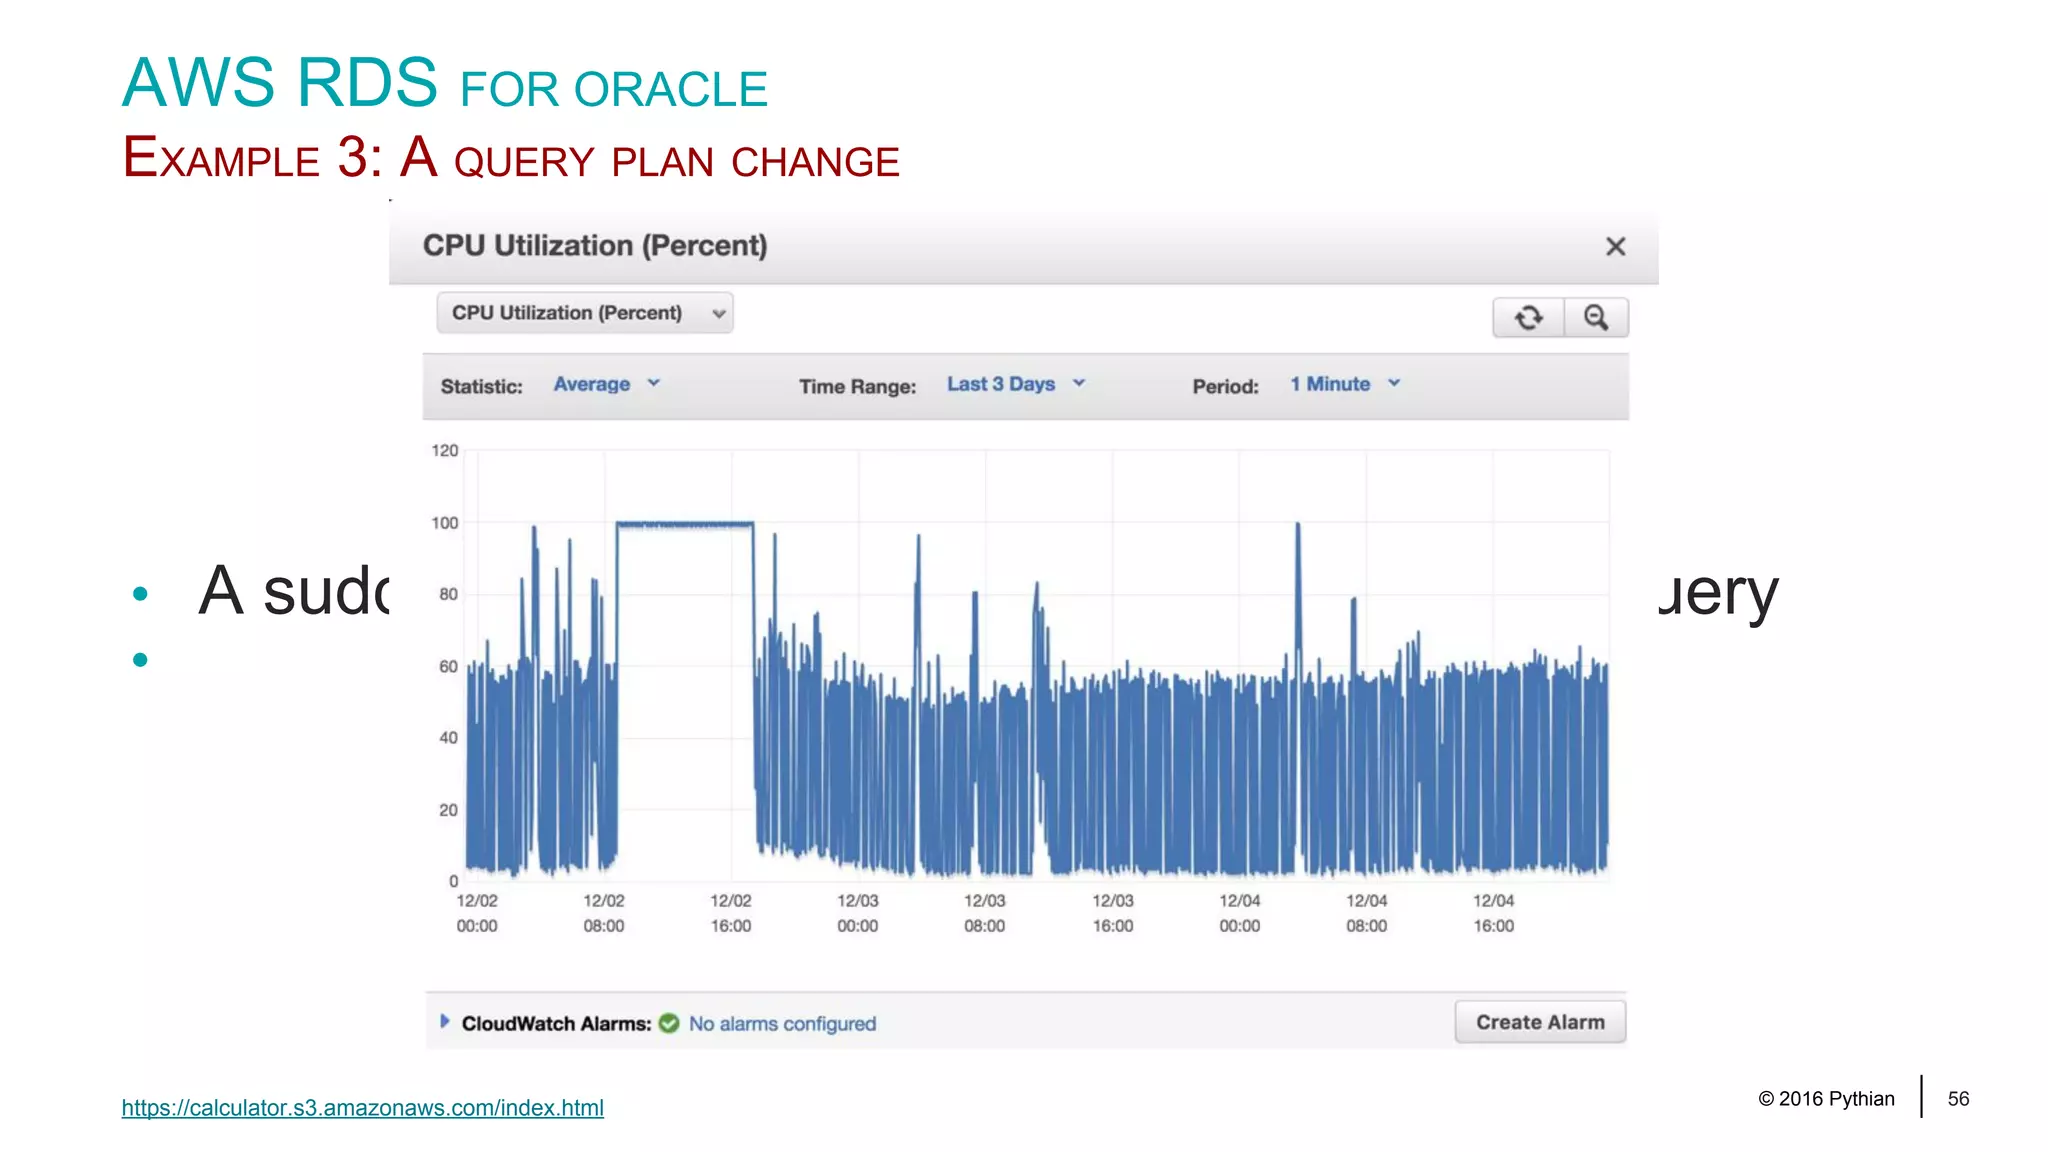Click the Time Range: label

[x=858, y=387]
